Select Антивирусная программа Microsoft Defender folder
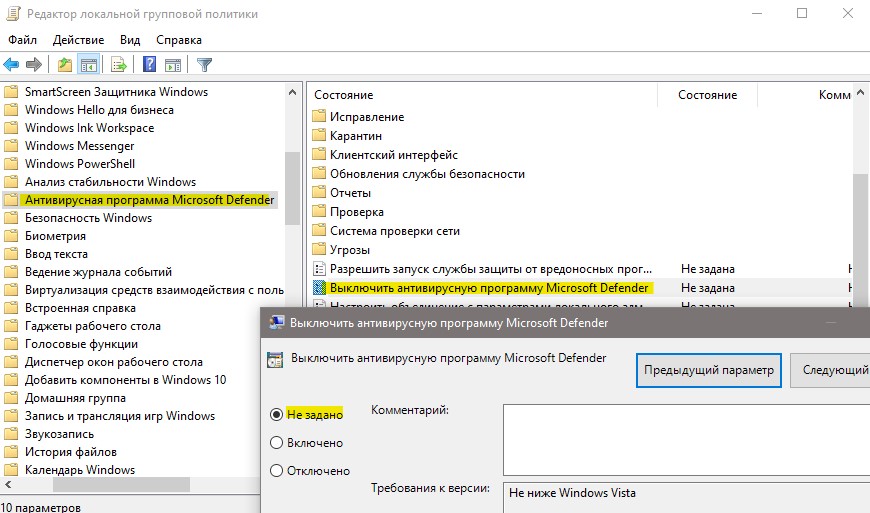Screen dimensions: 870x513 (149, 200)
